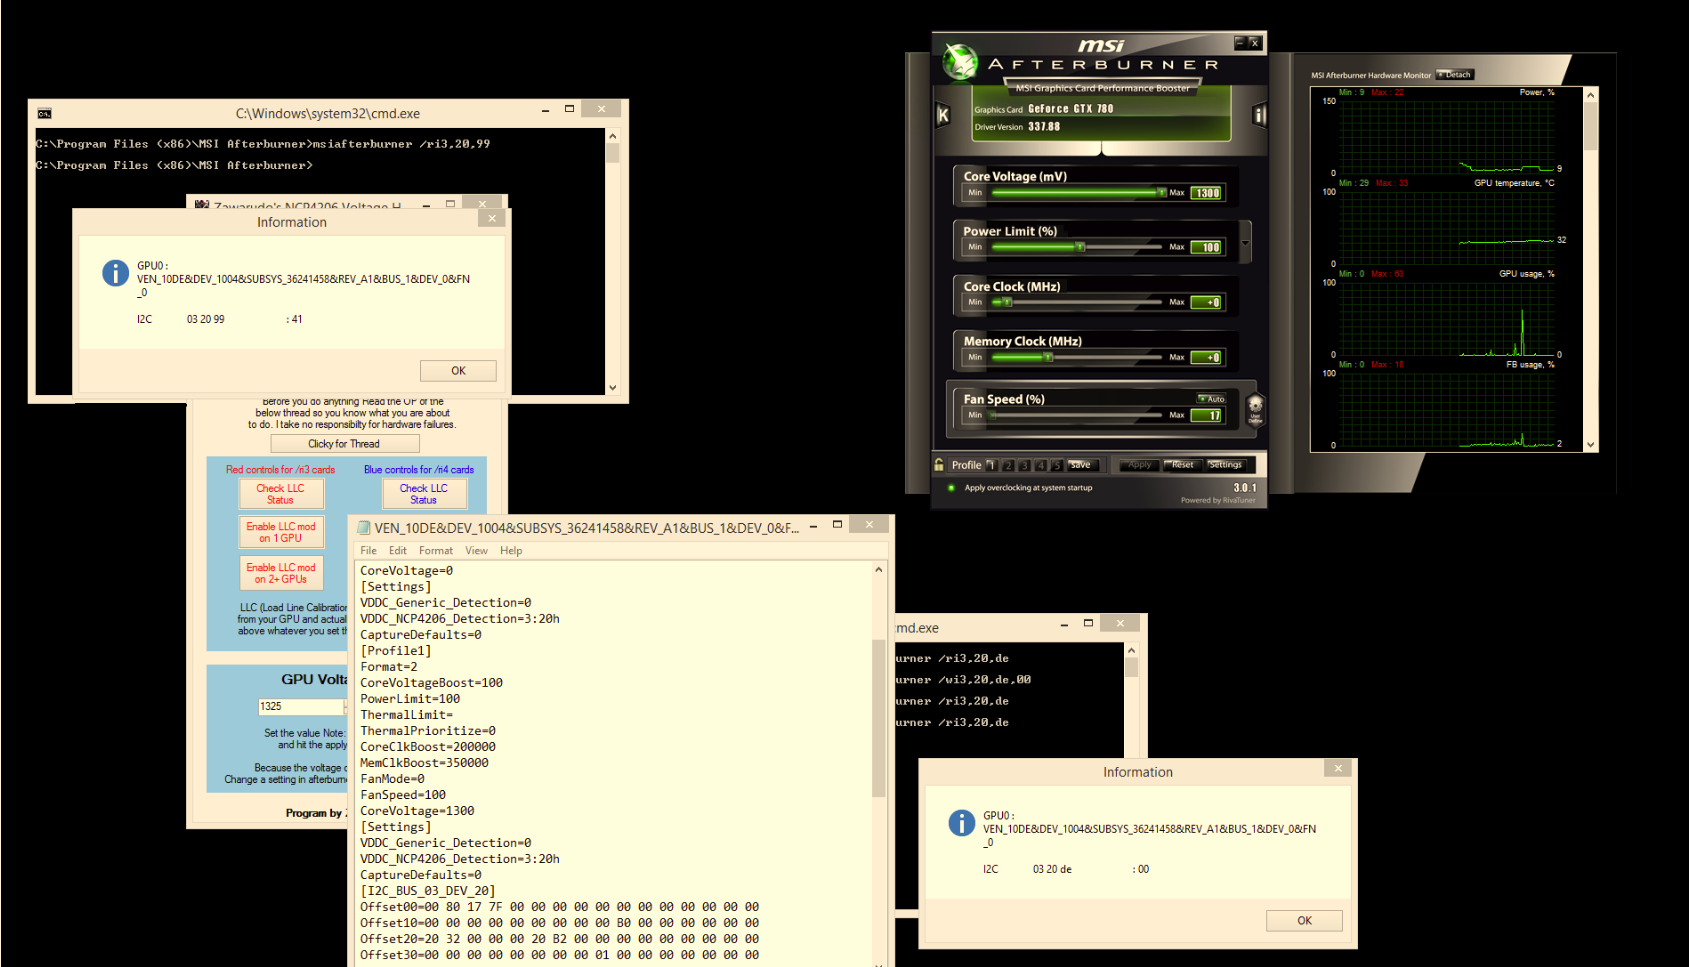Click the Fan Speed slider track
The height and width of the screenshot is (967, 1689).
[x=1078, y=415]
